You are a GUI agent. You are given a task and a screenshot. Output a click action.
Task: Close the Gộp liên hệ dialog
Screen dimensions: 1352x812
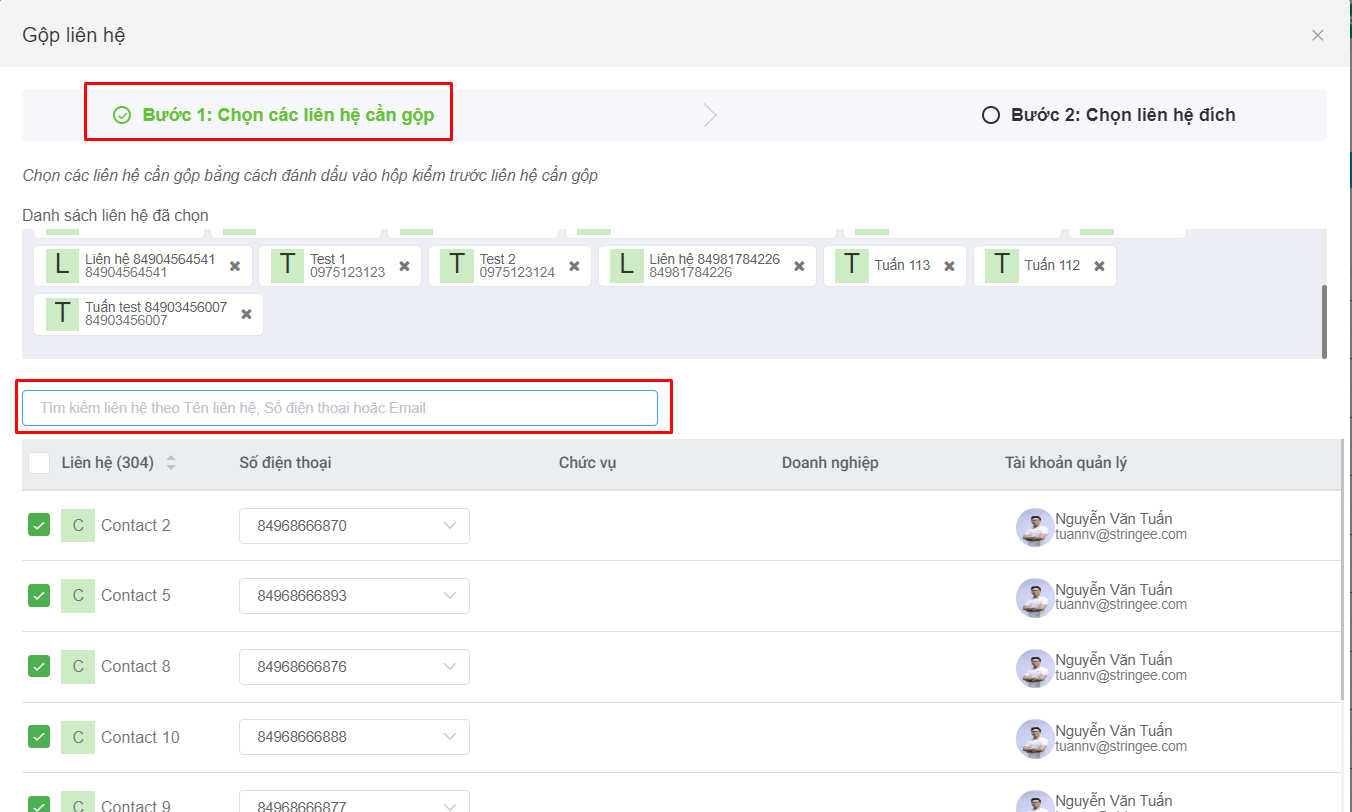pyautogui.click(x=1317, y=36)
